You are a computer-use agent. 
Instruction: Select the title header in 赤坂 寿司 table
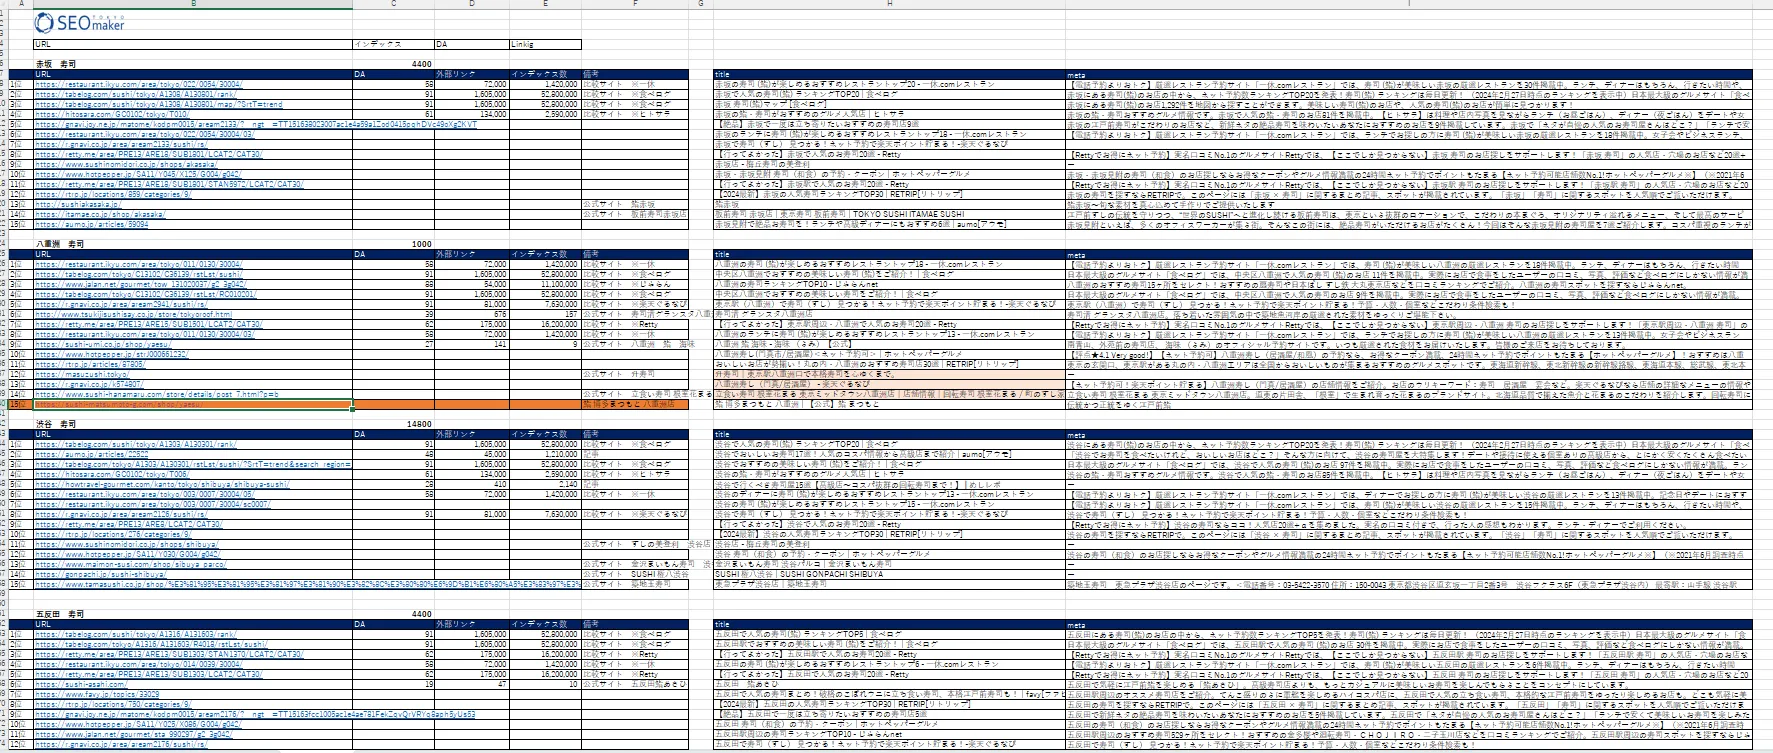tap(889, 74)
